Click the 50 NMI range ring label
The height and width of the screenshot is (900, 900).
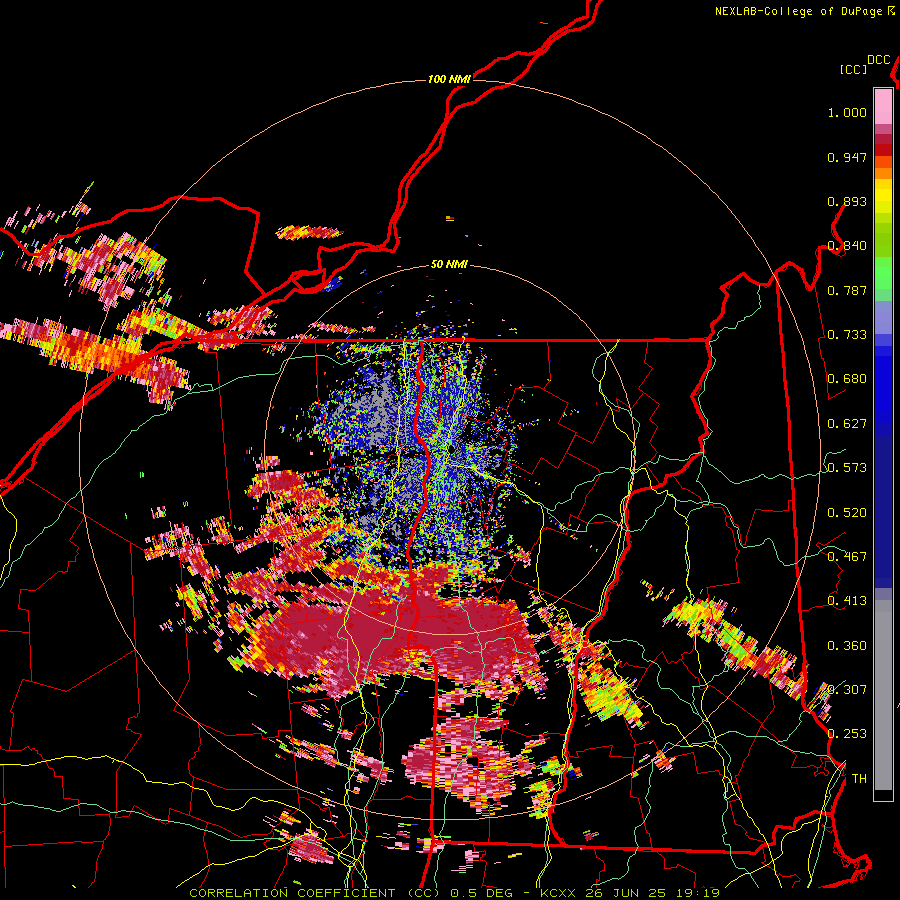449,264
